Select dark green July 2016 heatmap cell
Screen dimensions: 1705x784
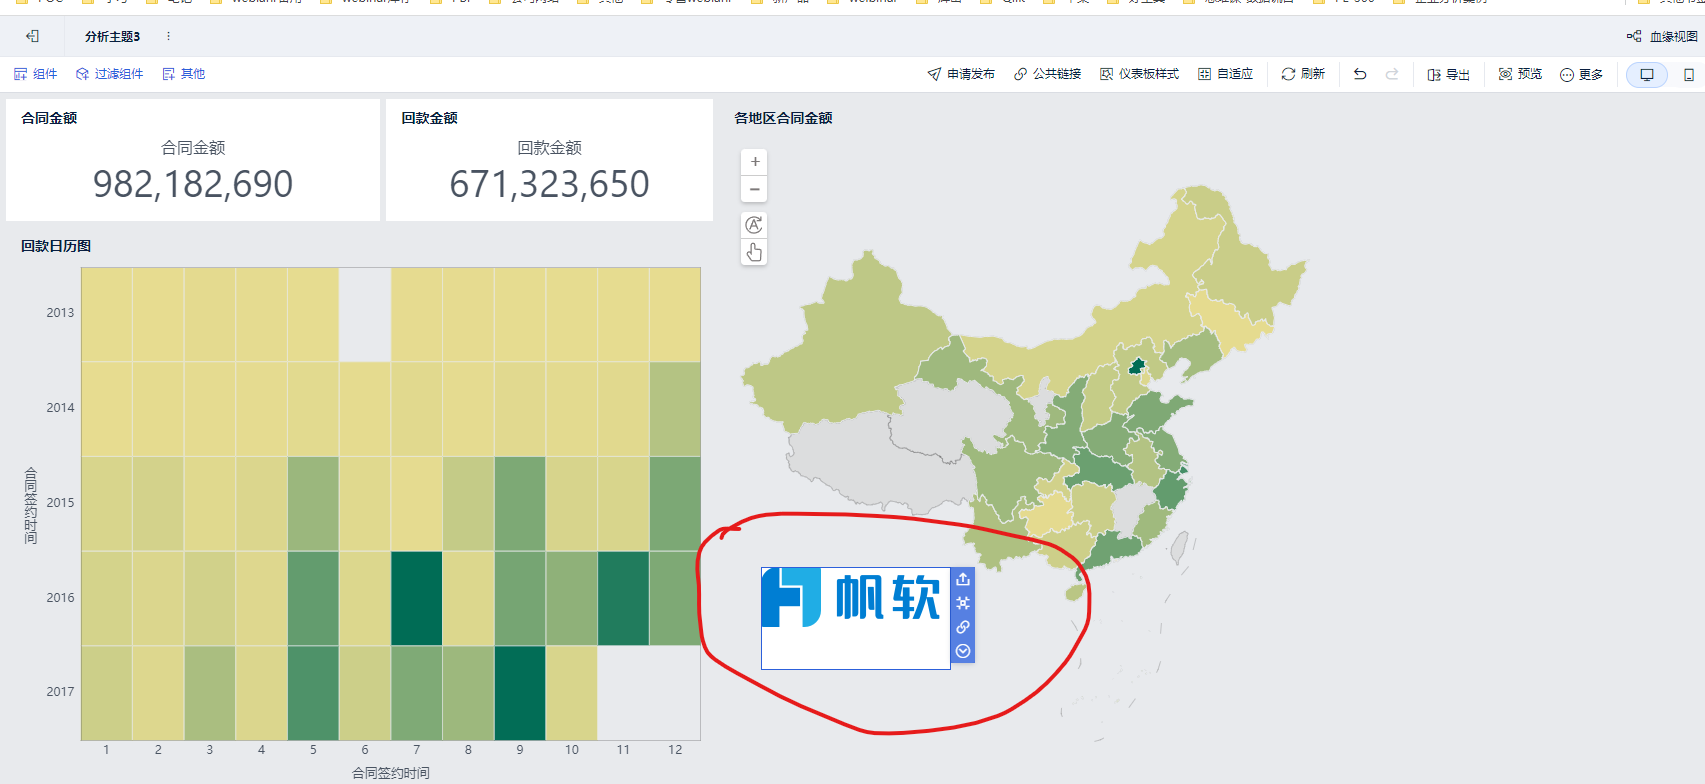[x=416, y=598]
